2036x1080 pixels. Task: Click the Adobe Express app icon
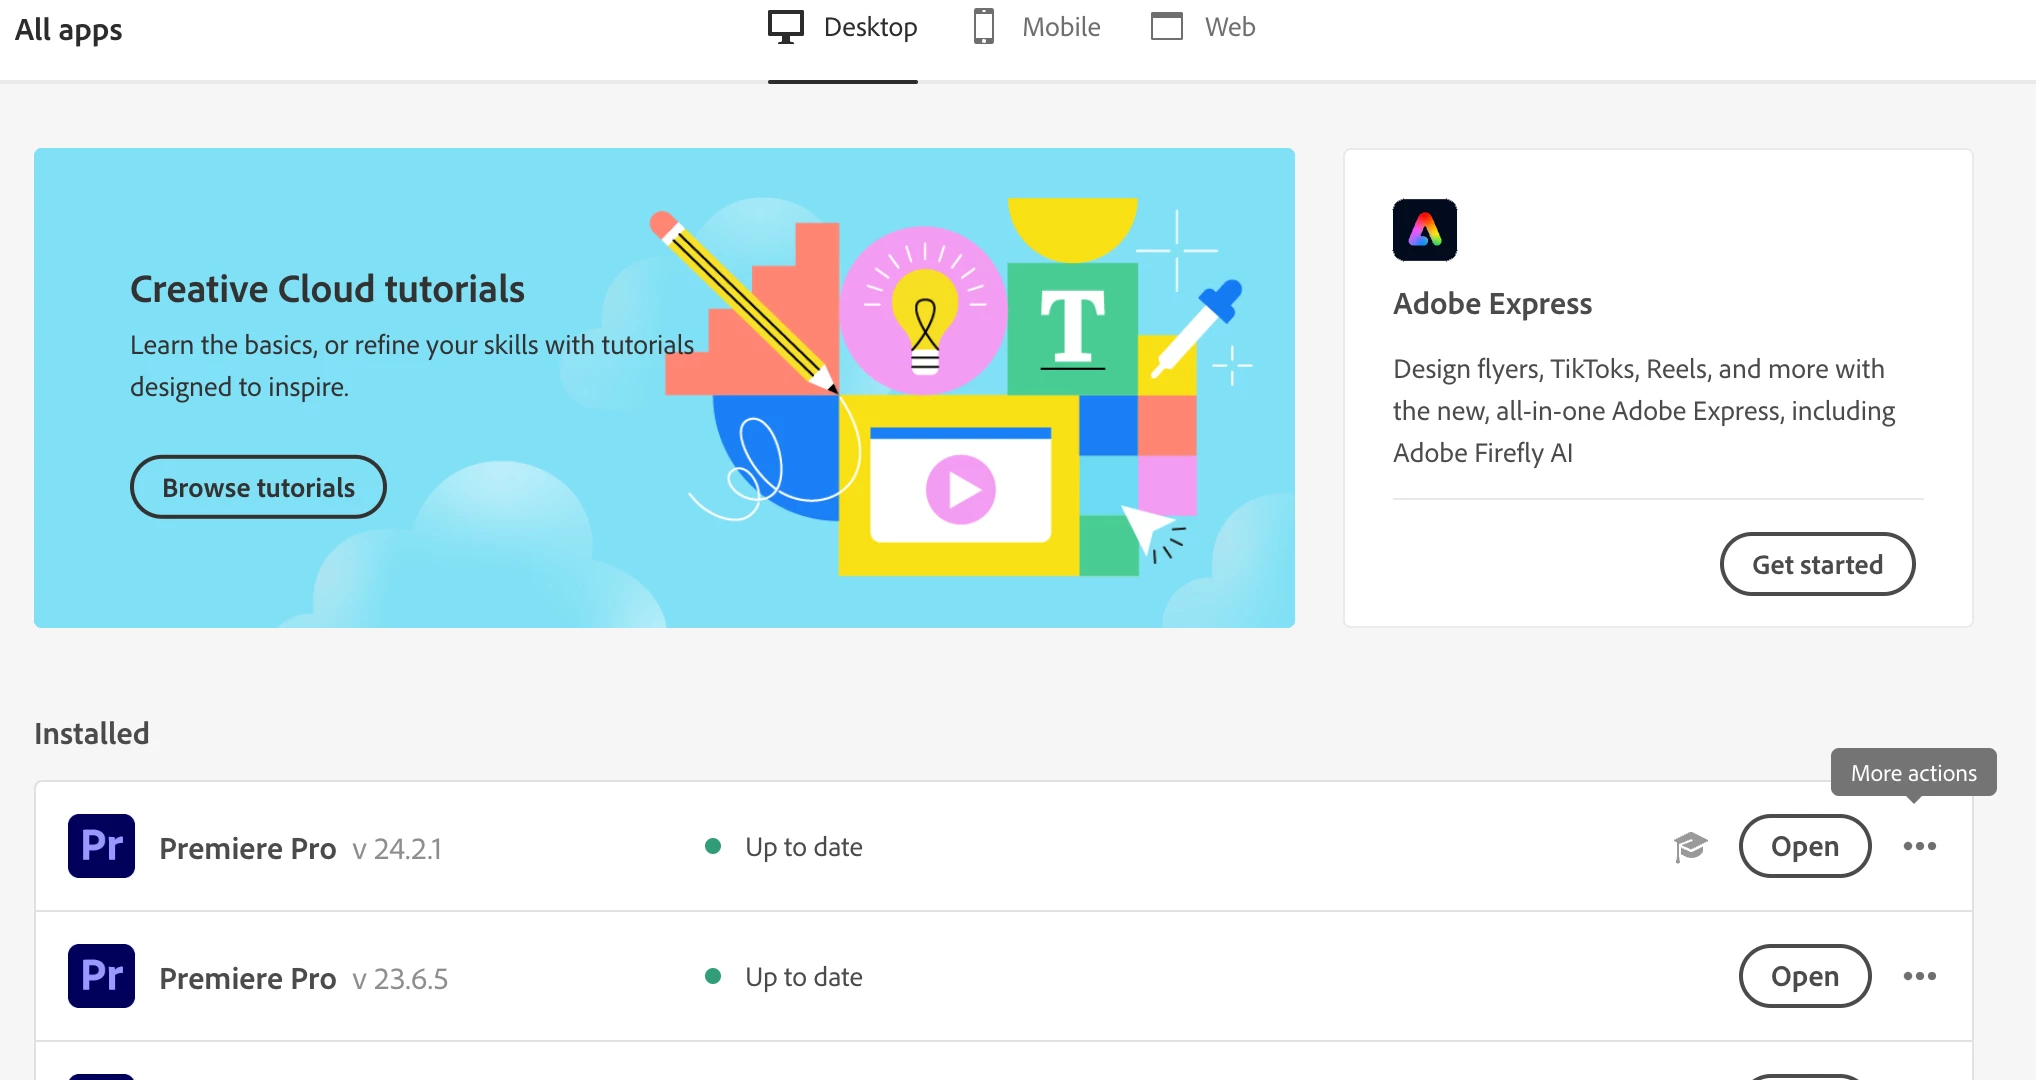[1424, 230]
